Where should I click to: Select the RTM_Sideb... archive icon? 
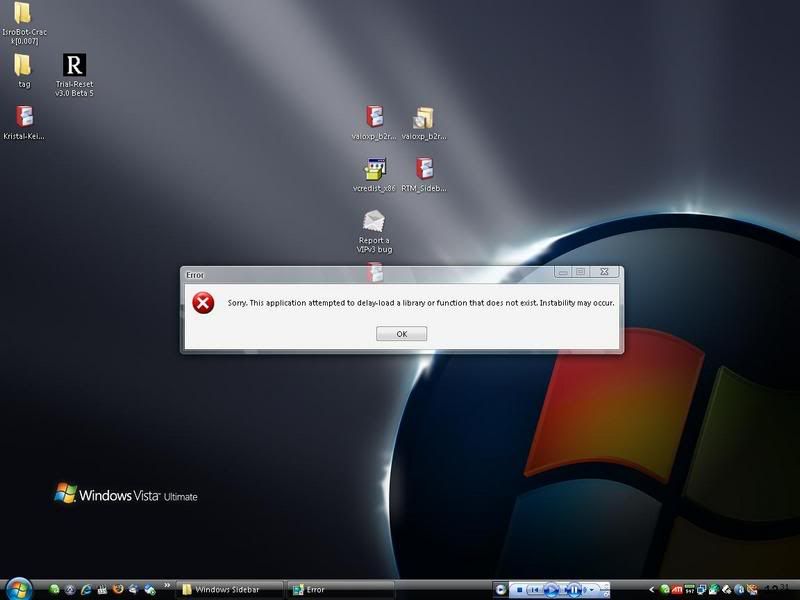pyautogui.click(x=423, y=168)
